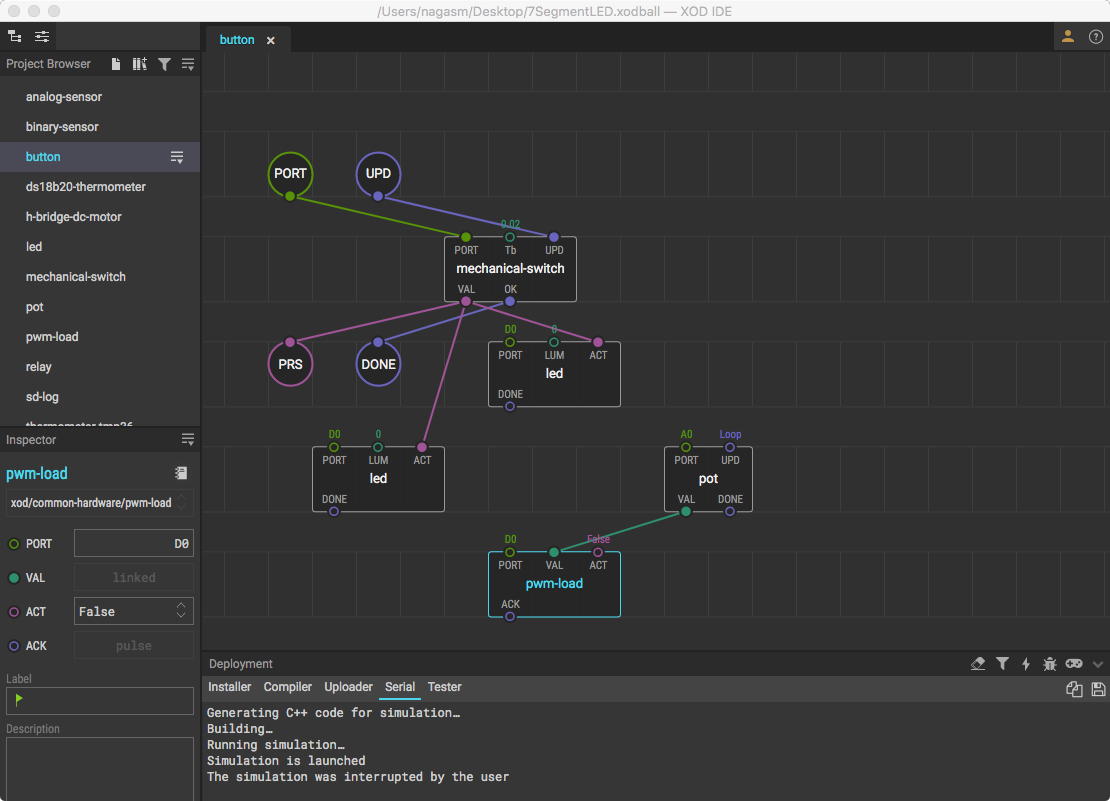Toggle the Project Browser filter funnel

coord(164,64)
